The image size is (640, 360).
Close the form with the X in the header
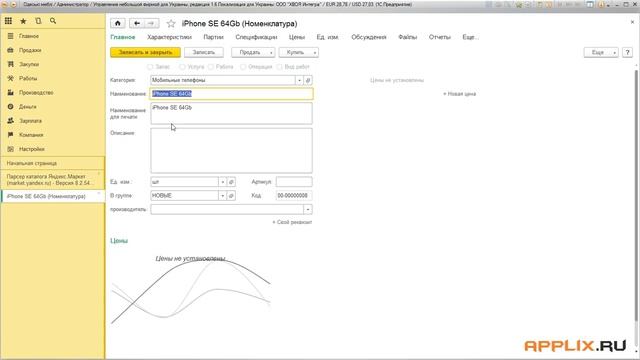pyautogui.click(x=632, y=22)
